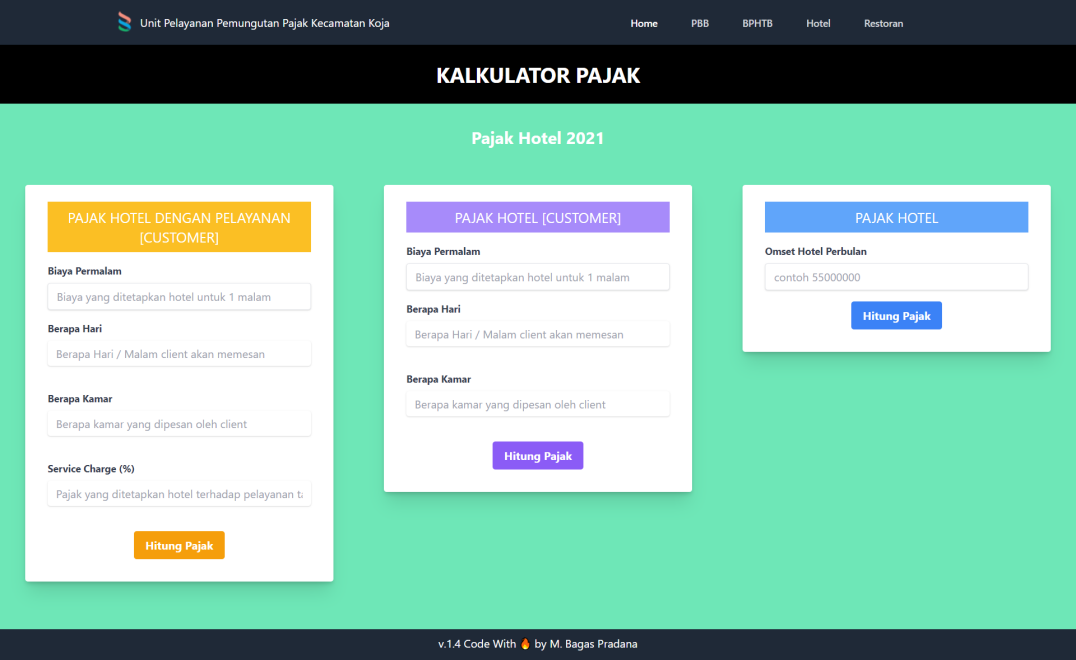Click the Service Charge (%) input
The width and height of the screenshot is (1076, 660).
(x=179, y=494)
